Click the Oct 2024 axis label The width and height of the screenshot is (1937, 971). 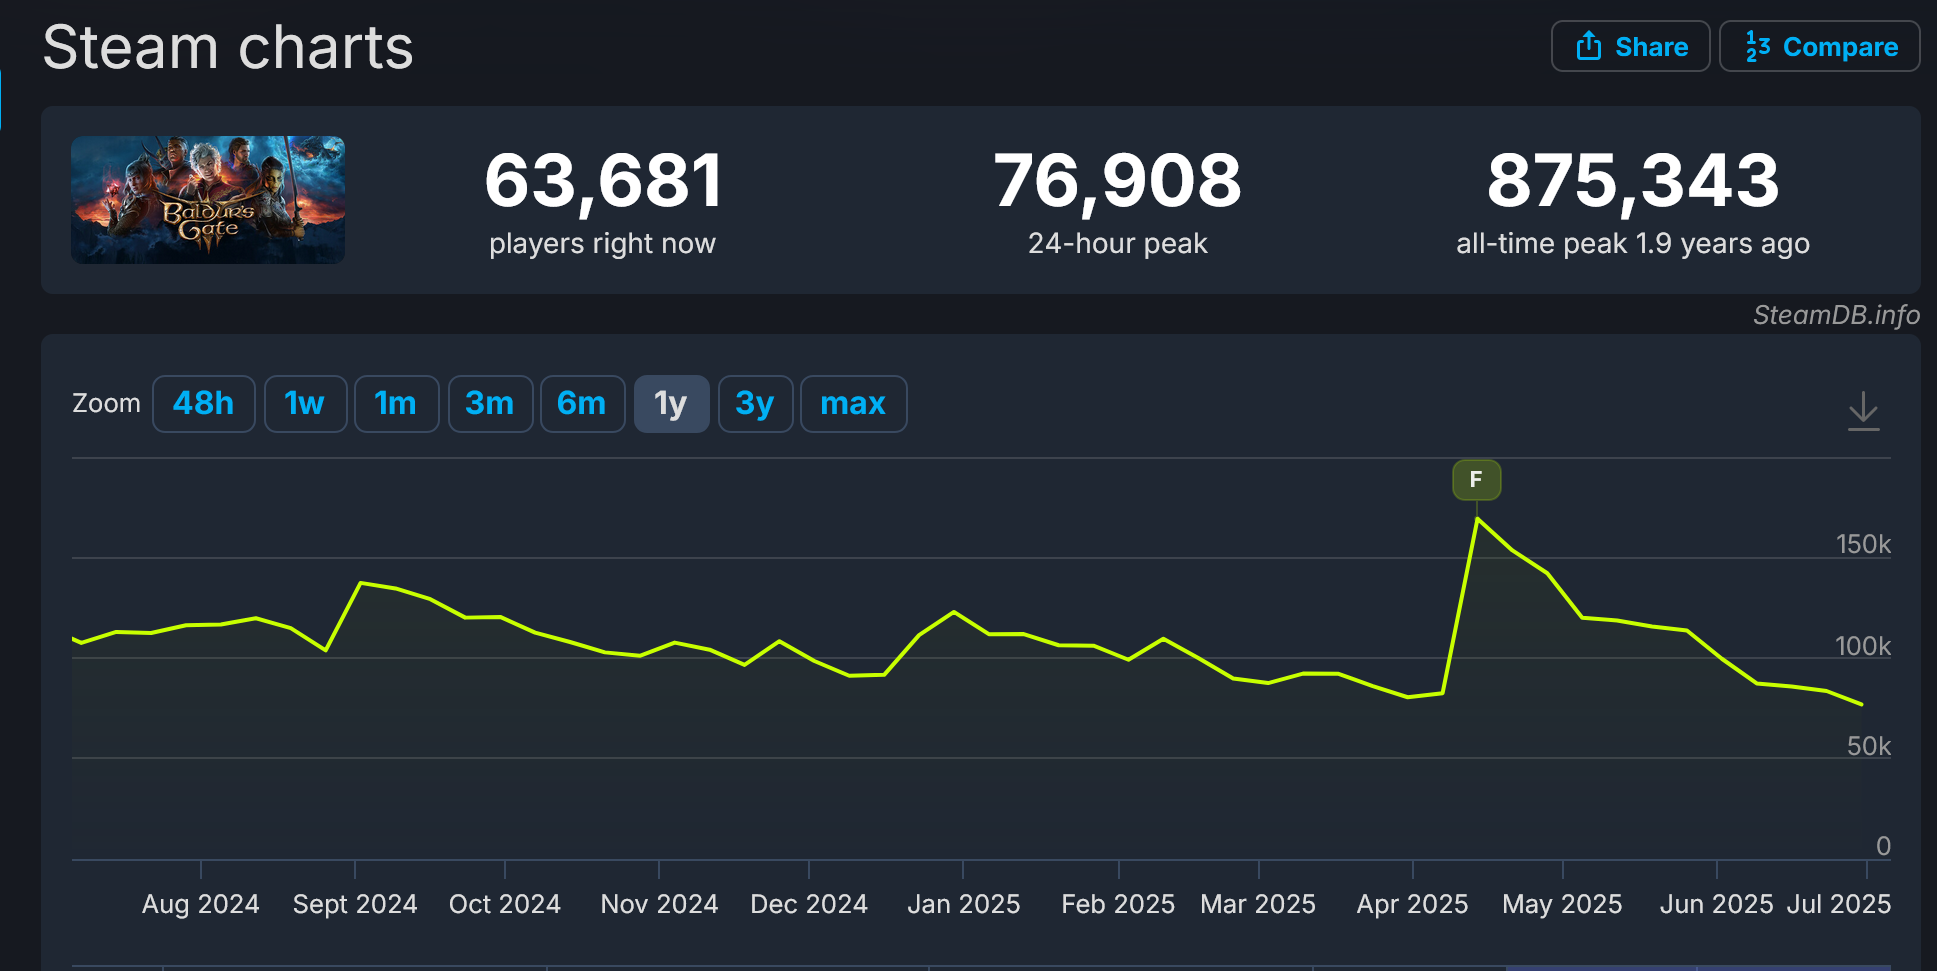coord(505,904)
